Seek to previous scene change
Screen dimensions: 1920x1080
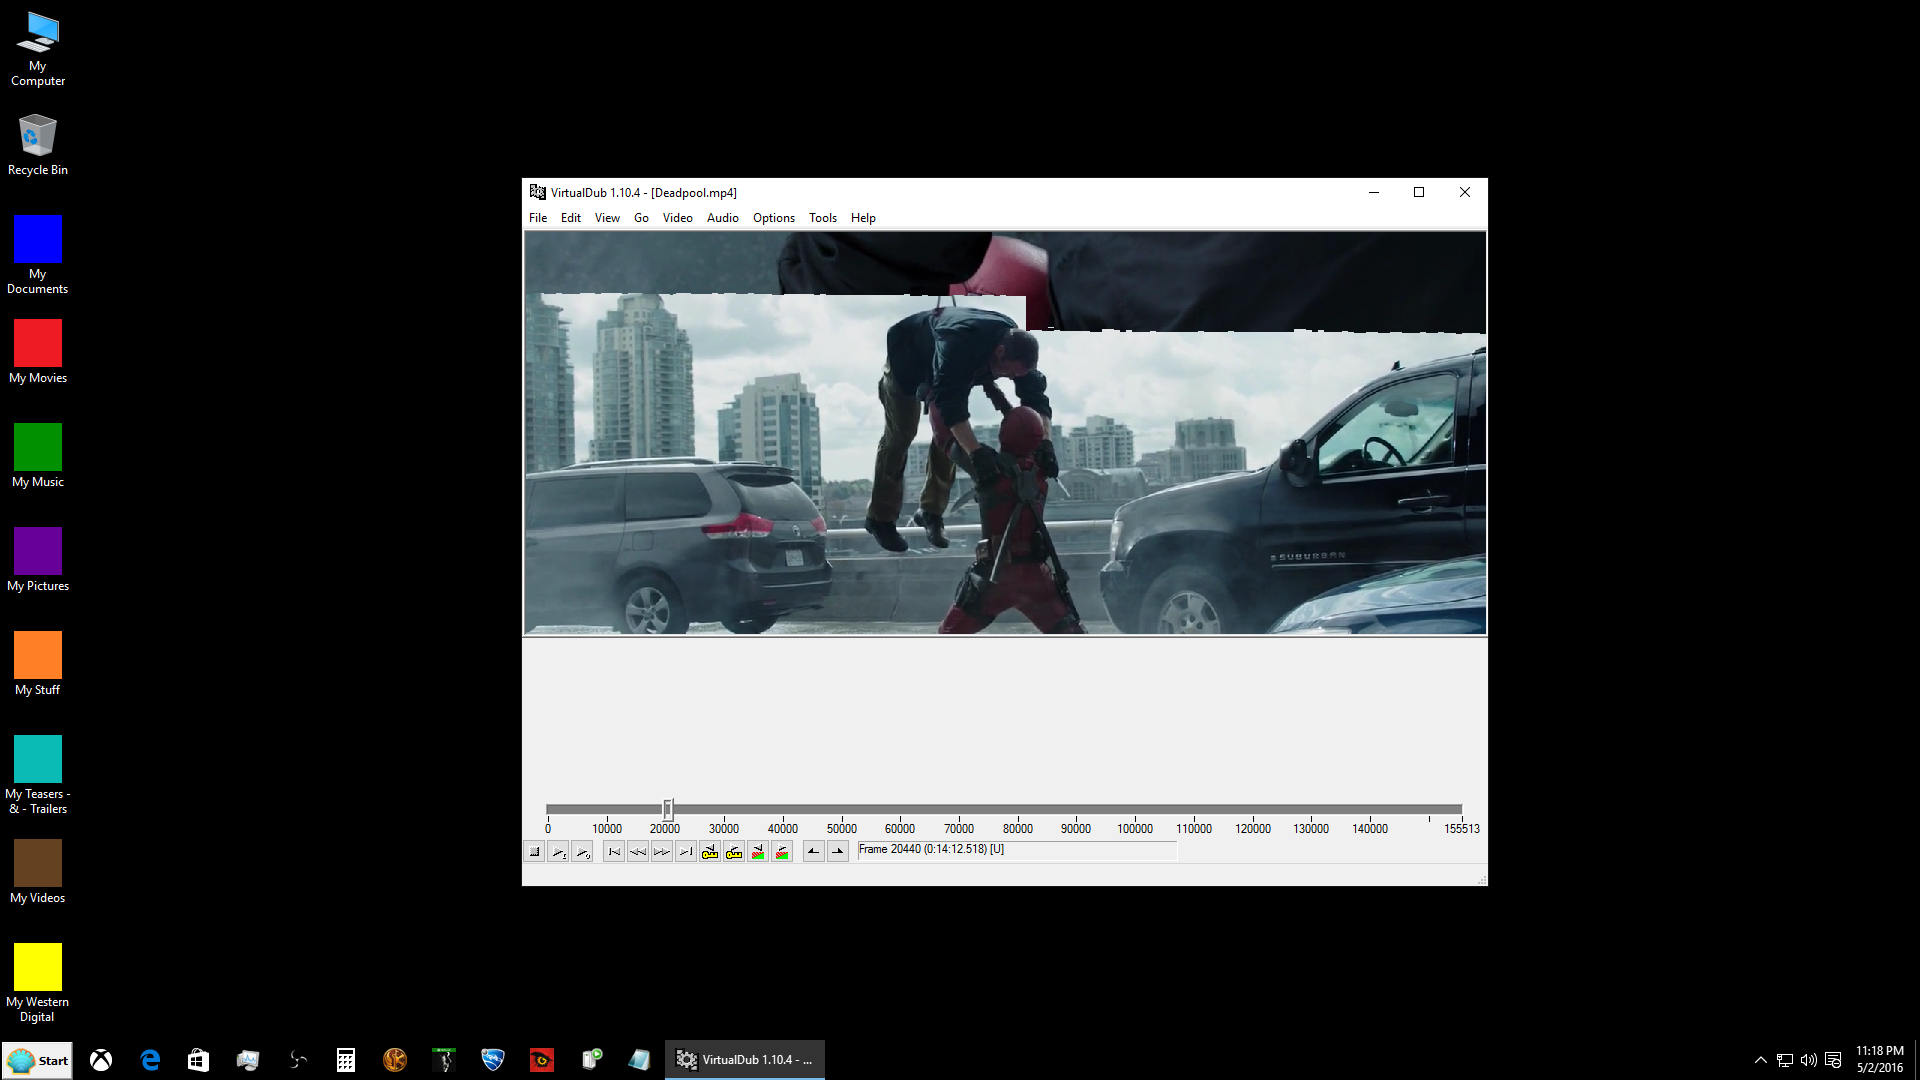758,852
